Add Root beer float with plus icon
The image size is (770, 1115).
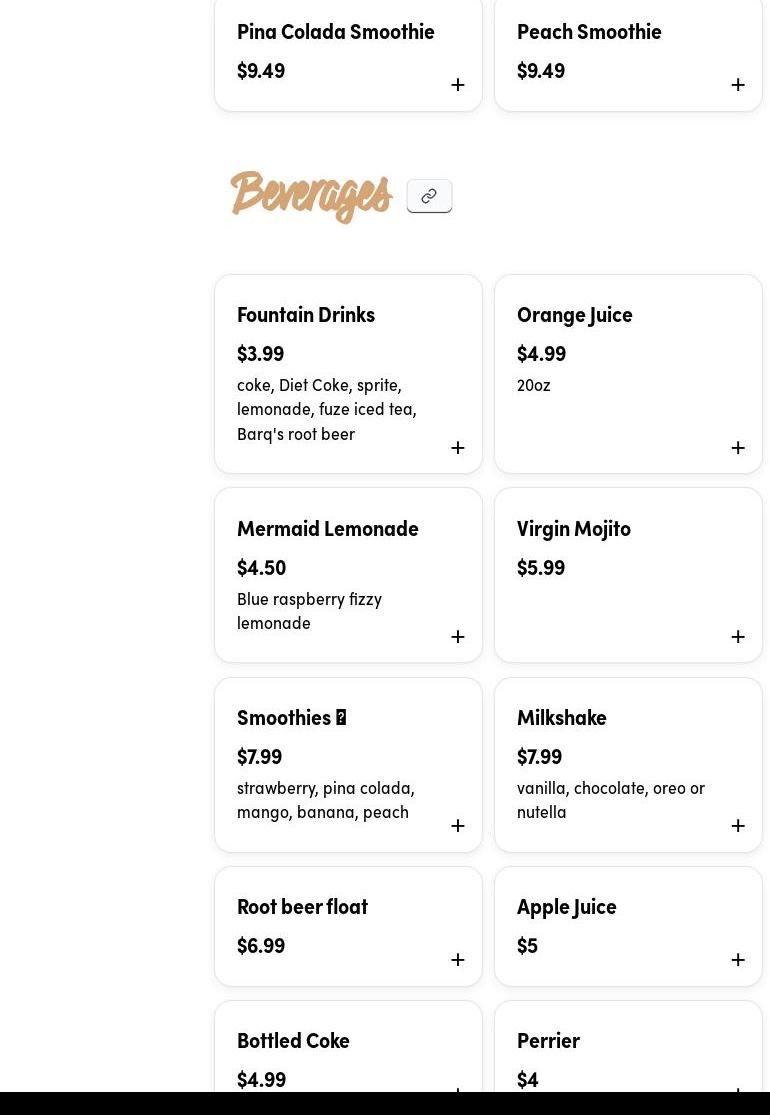(458, 960)
